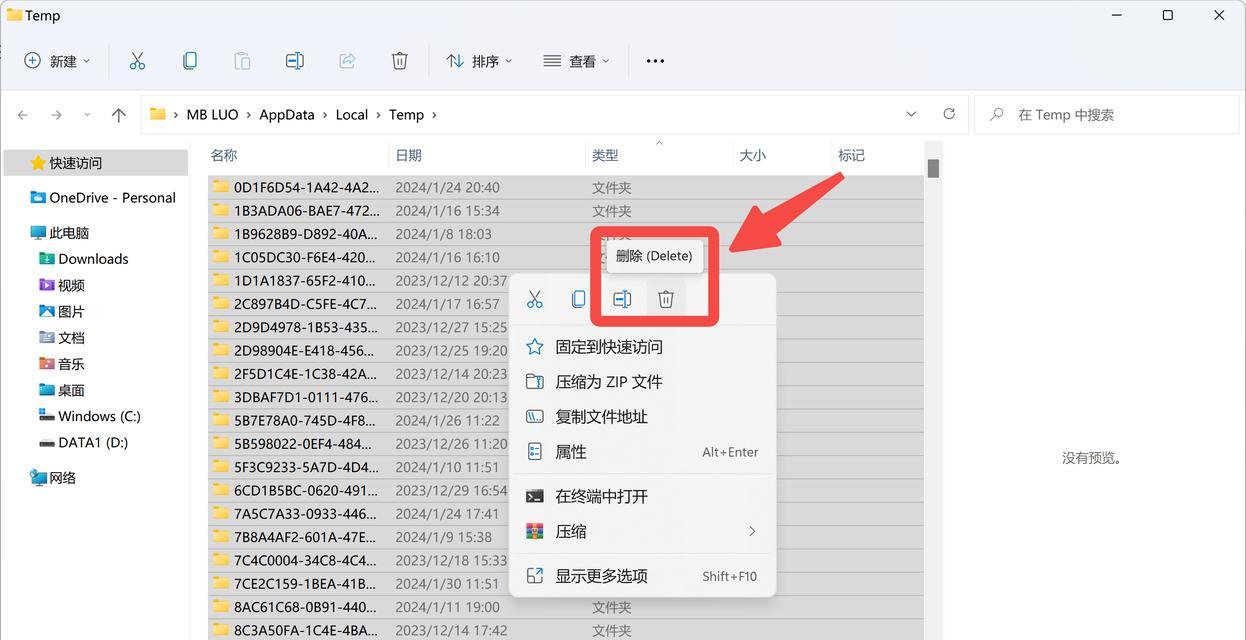Click 显示更多选项 in the context menu

coord(642,576)
